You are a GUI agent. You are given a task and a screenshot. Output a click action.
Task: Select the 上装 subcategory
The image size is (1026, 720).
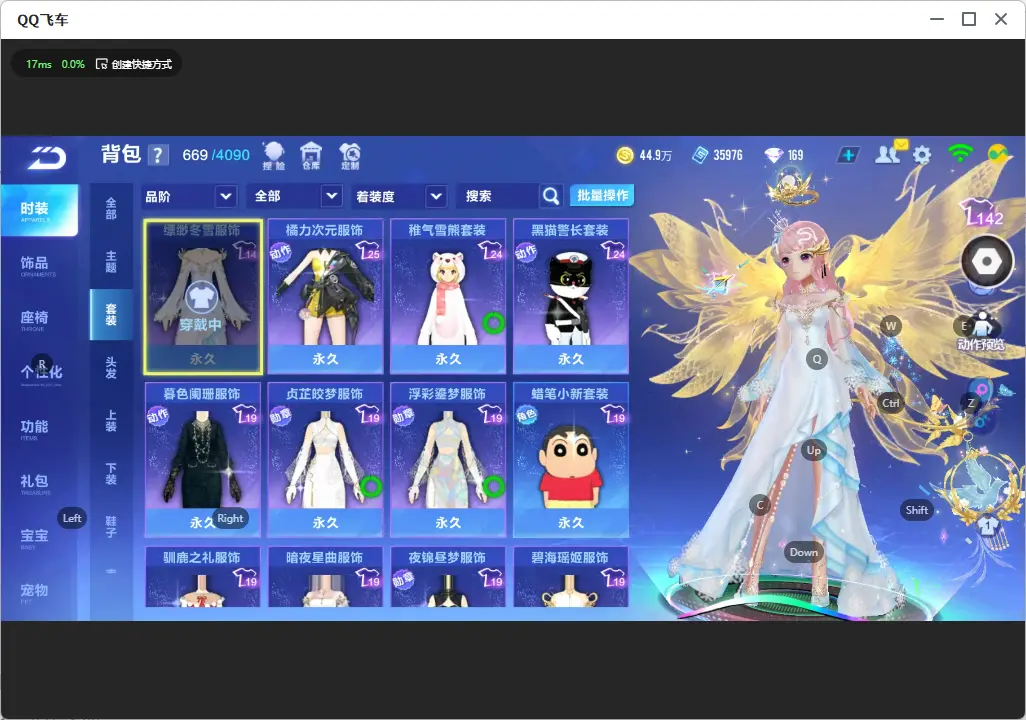click(111, 421)
